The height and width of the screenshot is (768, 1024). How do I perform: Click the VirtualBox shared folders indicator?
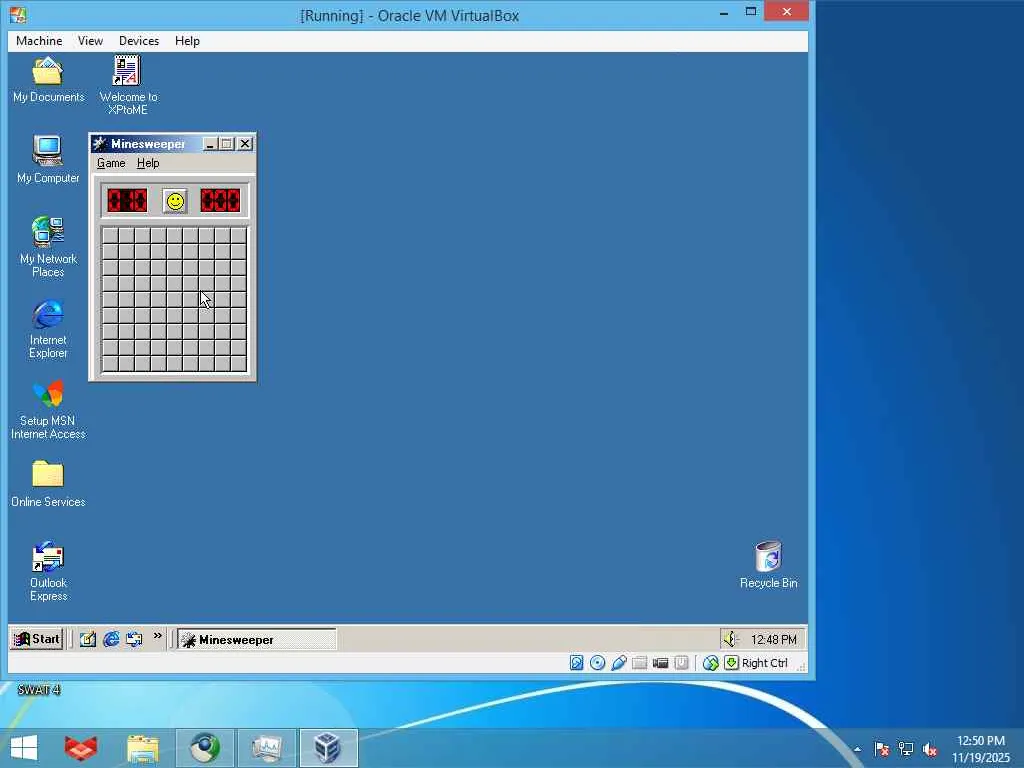[639, 663]
